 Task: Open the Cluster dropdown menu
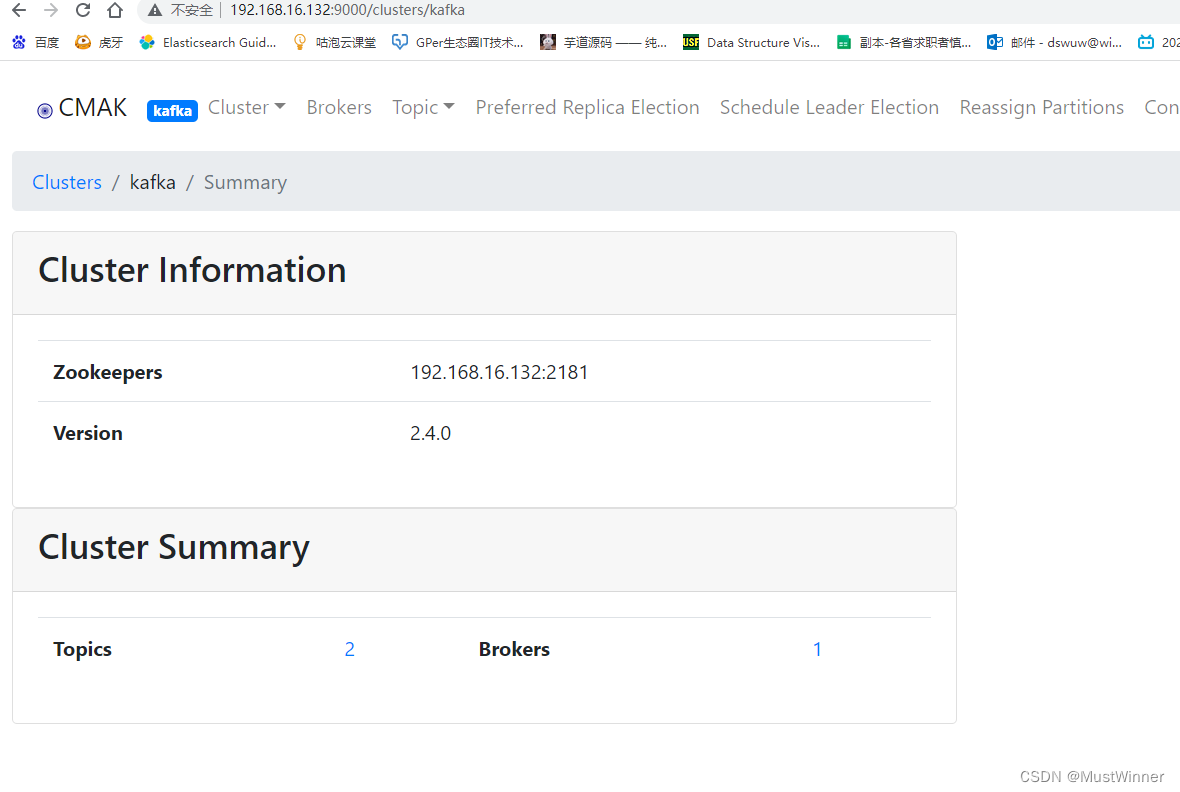coord(246,107)
